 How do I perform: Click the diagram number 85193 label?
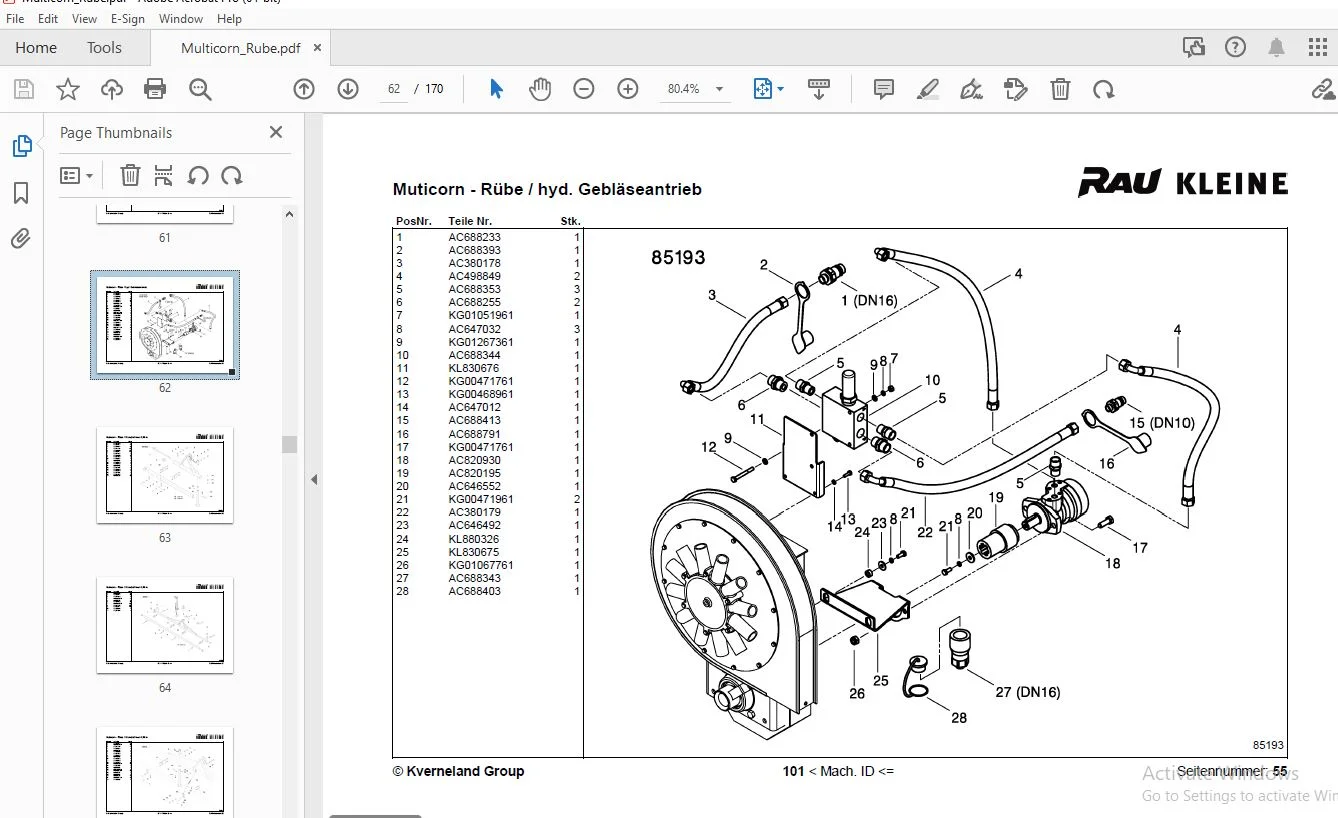click(678, 257)
